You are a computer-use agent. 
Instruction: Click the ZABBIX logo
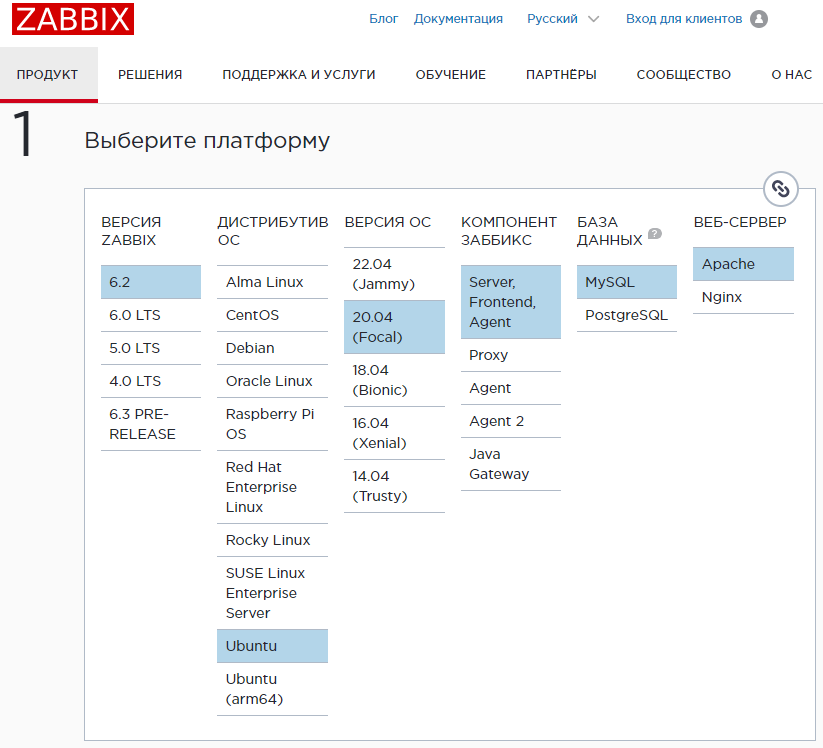coord(73,19)
